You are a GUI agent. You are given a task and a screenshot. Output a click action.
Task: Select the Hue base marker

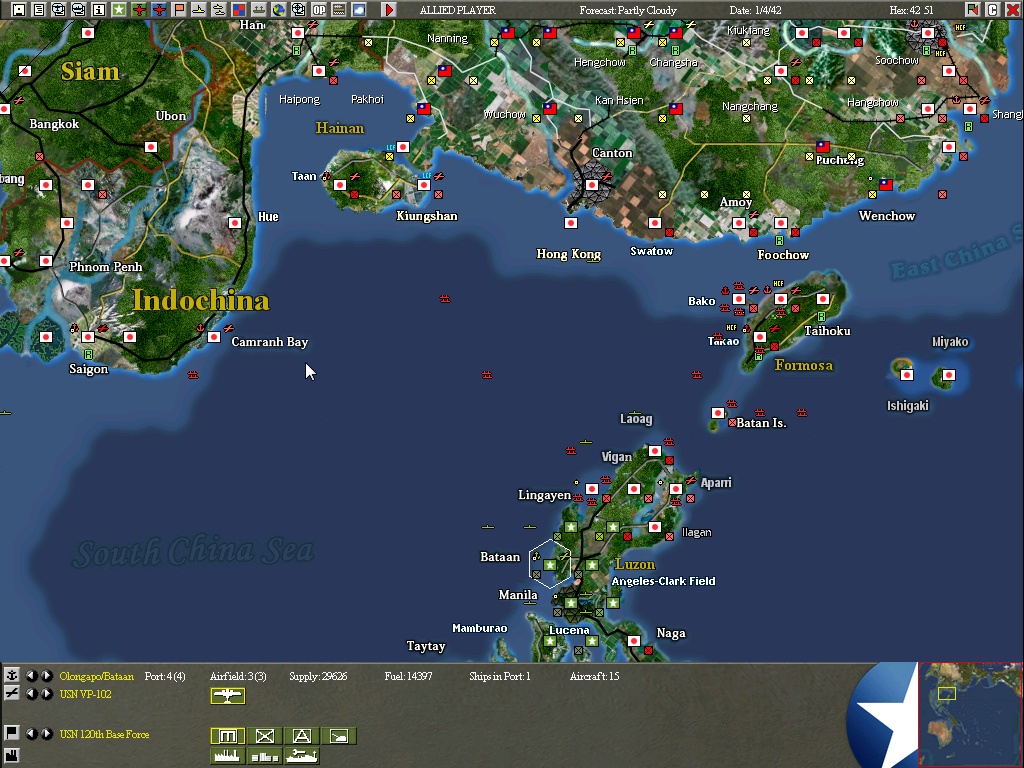[234, 223]
